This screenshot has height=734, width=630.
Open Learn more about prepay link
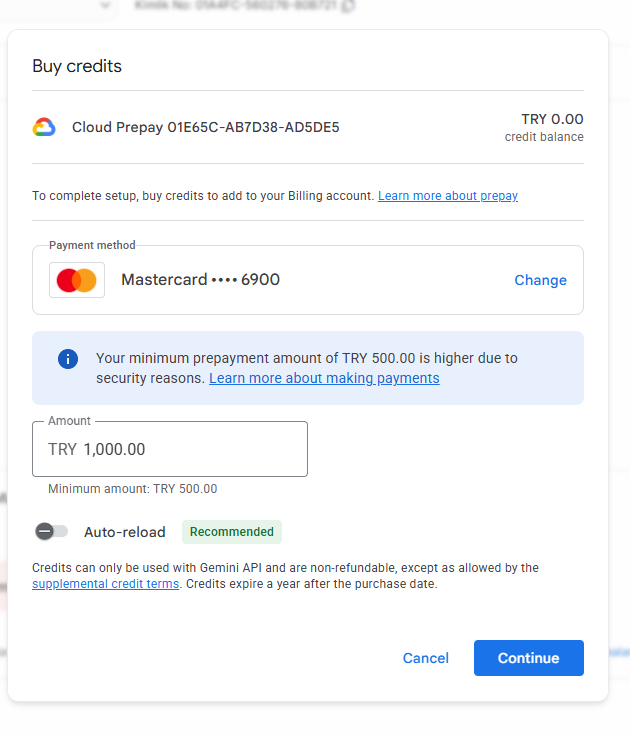[x=447, y=196]
